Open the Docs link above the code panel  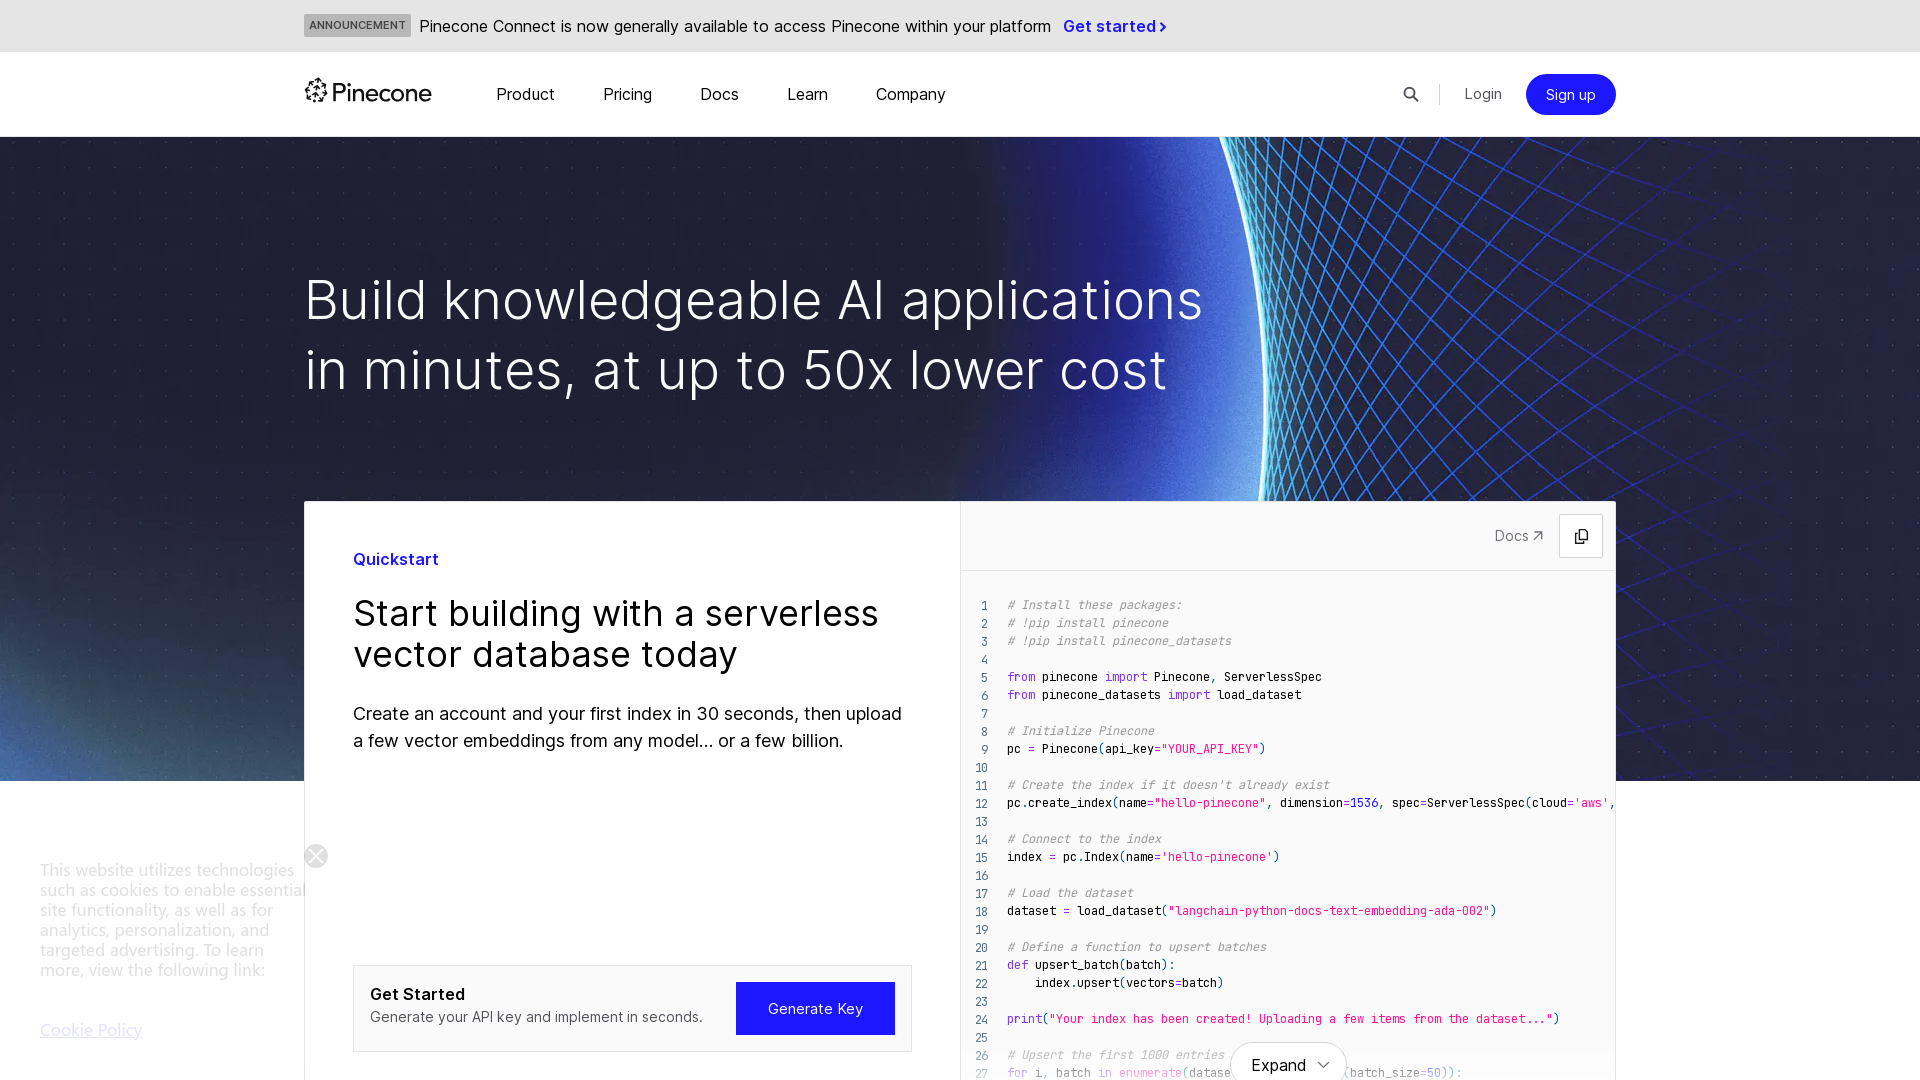point(1519,536)
